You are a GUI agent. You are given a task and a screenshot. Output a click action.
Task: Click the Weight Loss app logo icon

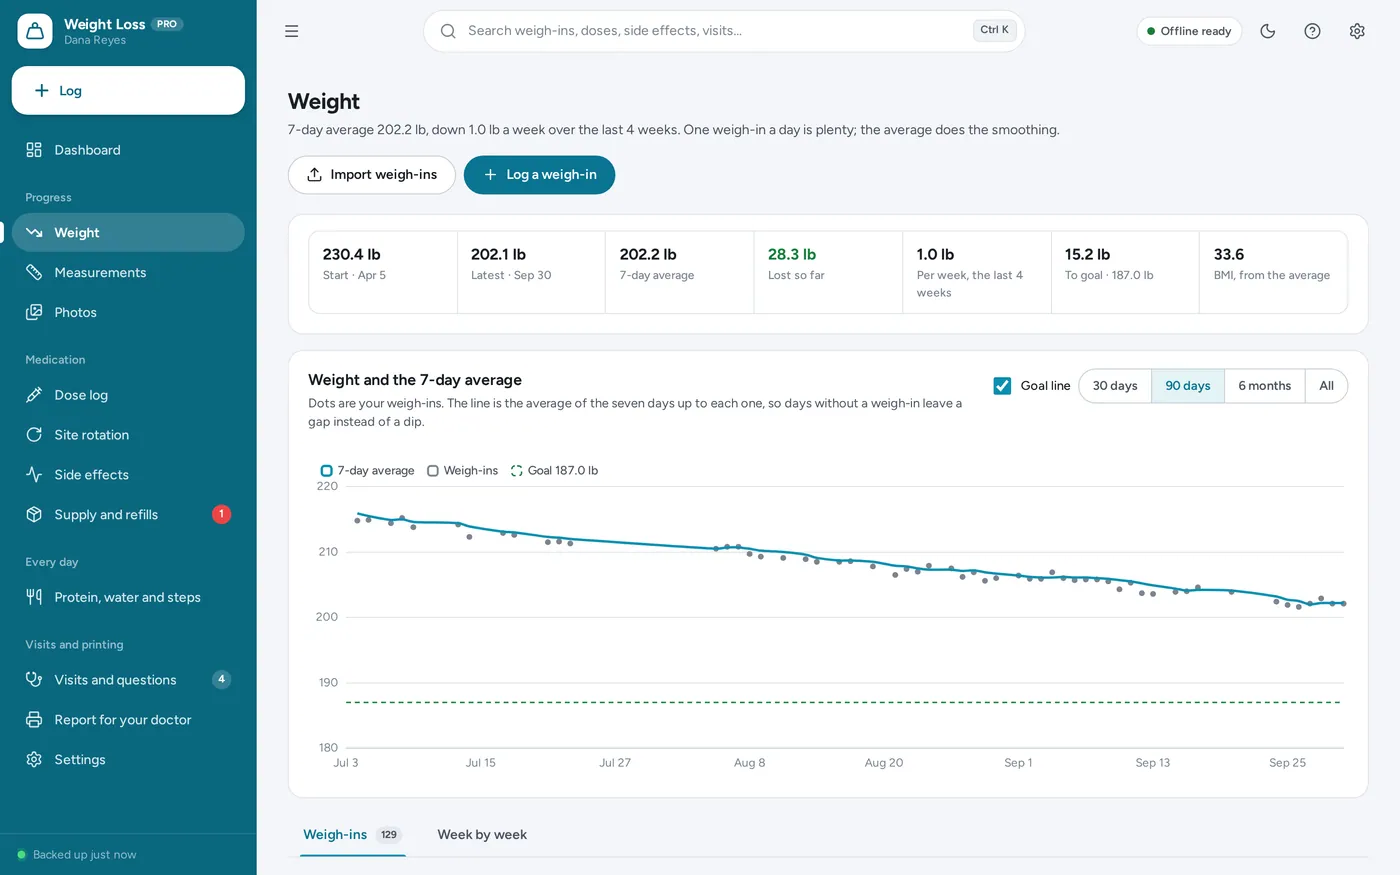[35, 31]
